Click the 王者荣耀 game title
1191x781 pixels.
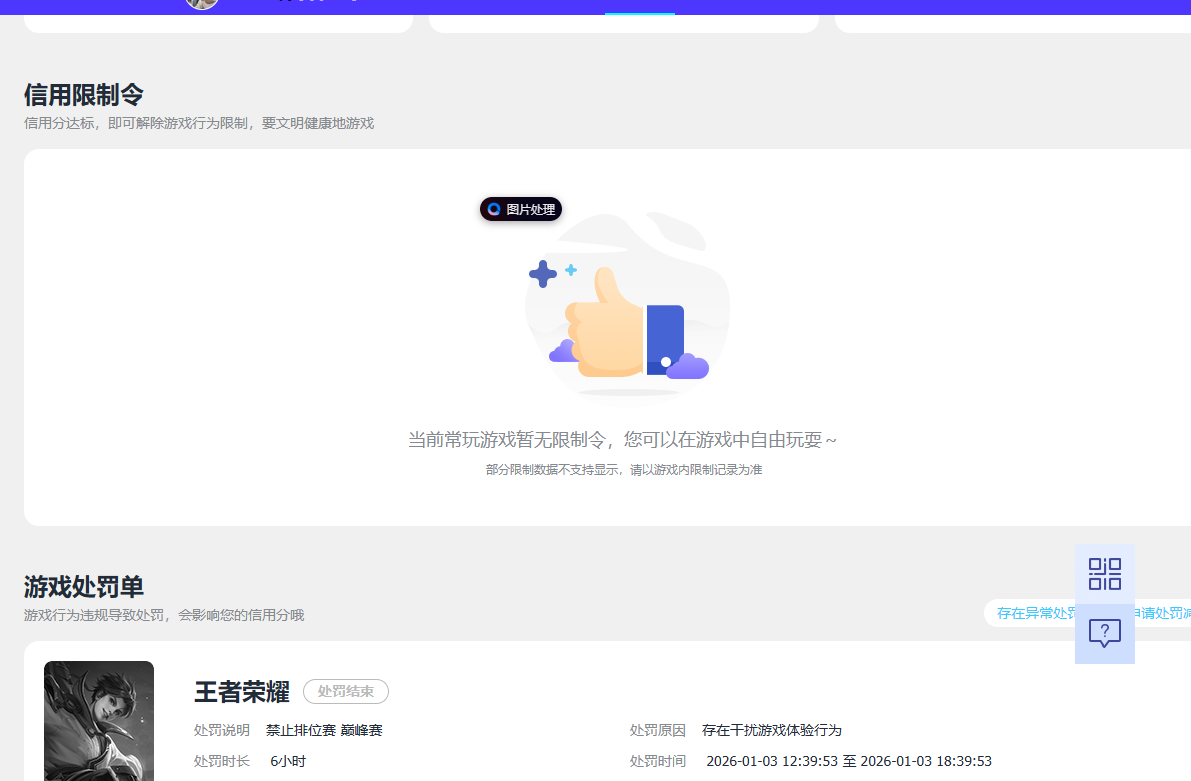[x=242, y=692]
